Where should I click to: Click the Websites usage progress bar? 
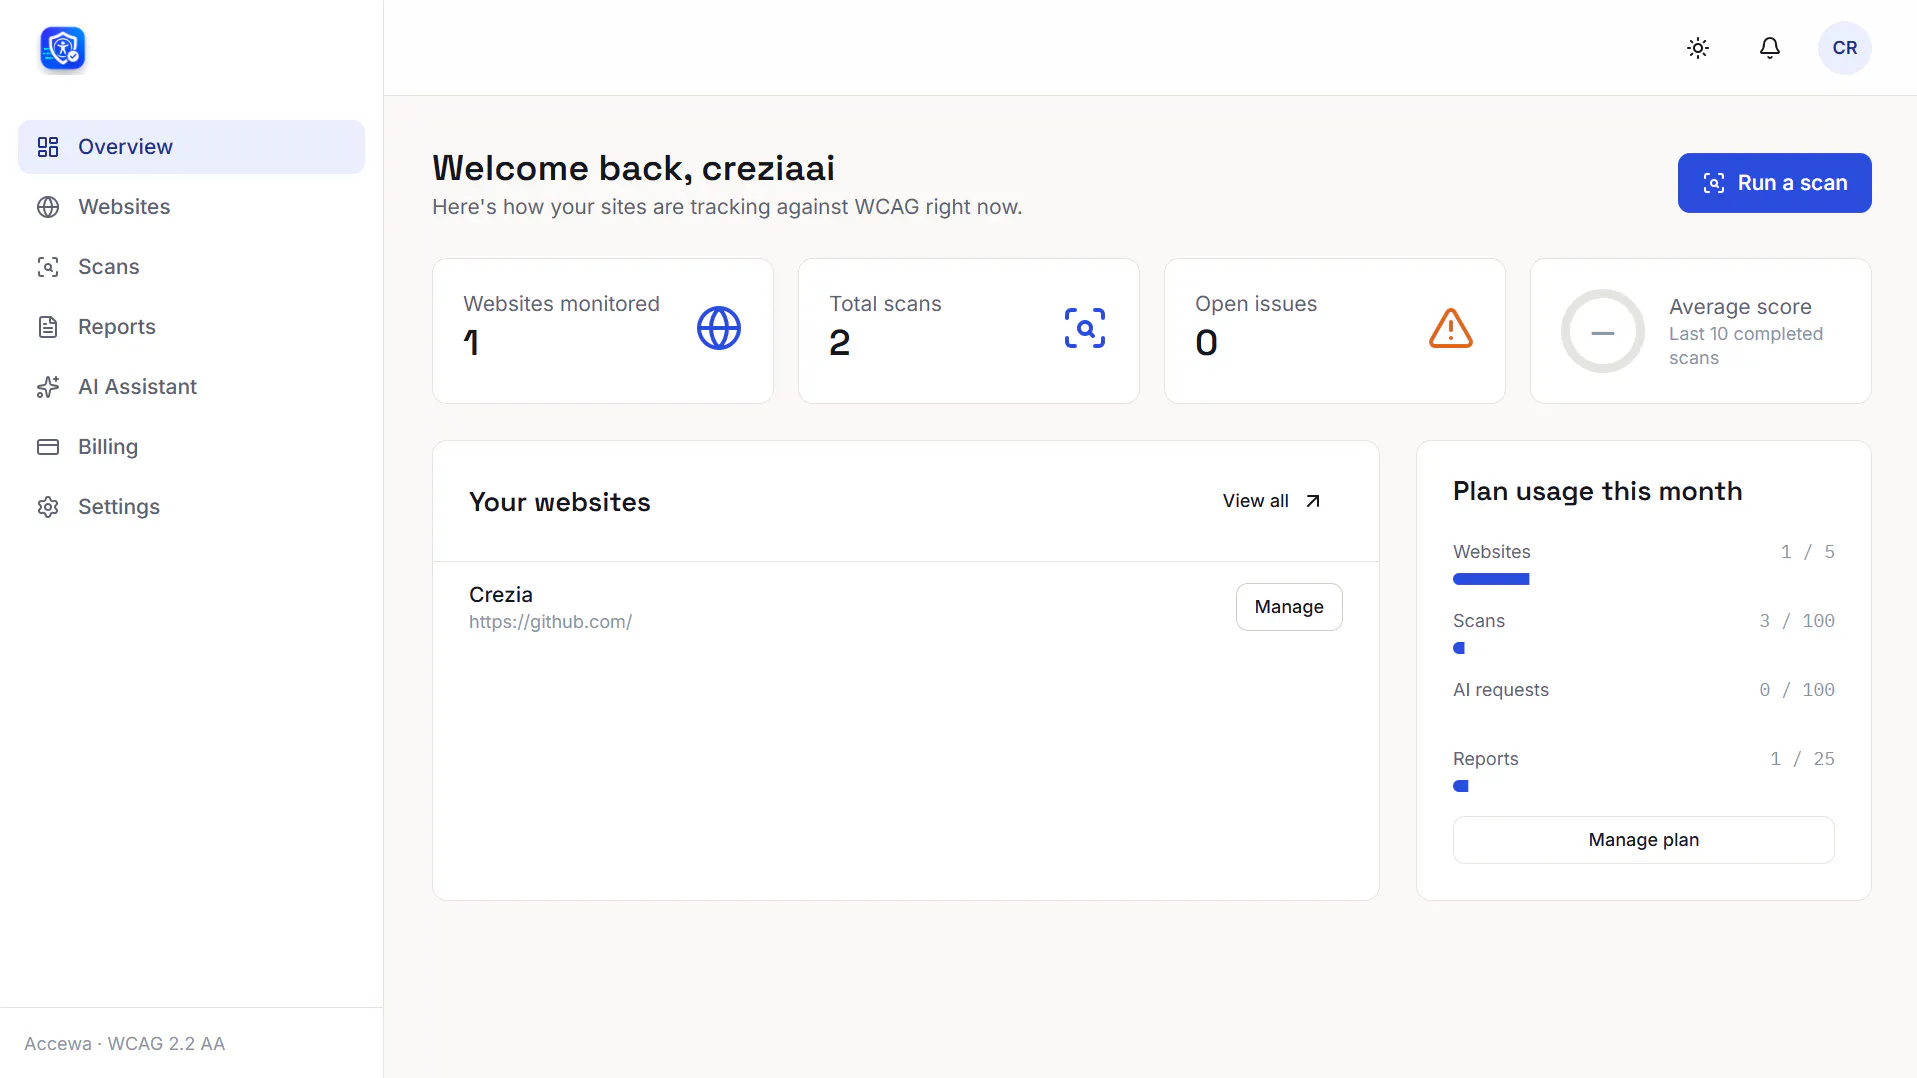click(x=1643, y=579)
